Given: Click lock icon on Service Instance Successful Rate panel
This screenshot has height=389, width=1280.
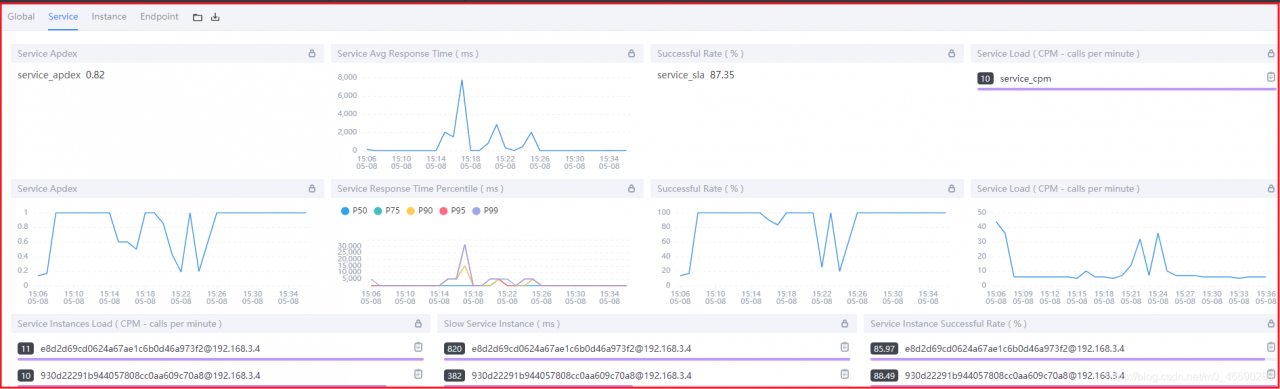Looking at the screenshot, I should [x=1271, y=324].
